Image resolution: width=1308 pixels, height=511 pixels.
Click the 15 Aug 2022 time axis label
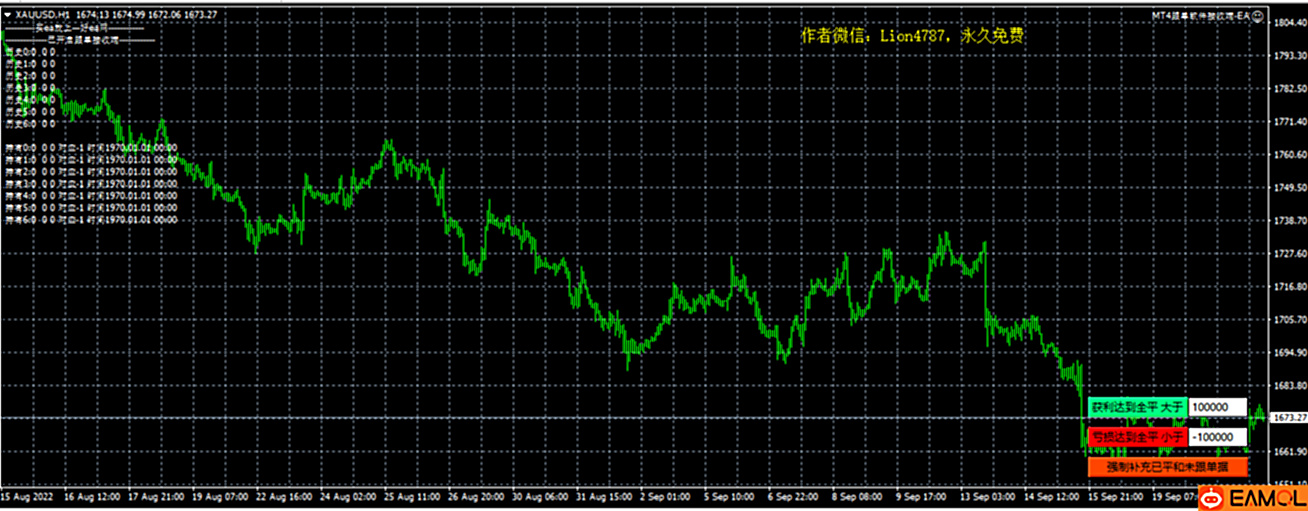coord(28,496)
